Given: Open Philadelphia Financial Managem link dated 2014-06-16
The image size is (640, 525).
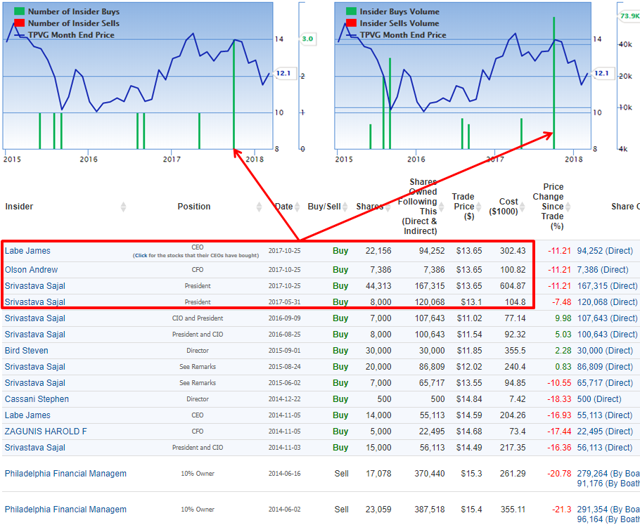Looking at the screenshot, I should point(65,474).
